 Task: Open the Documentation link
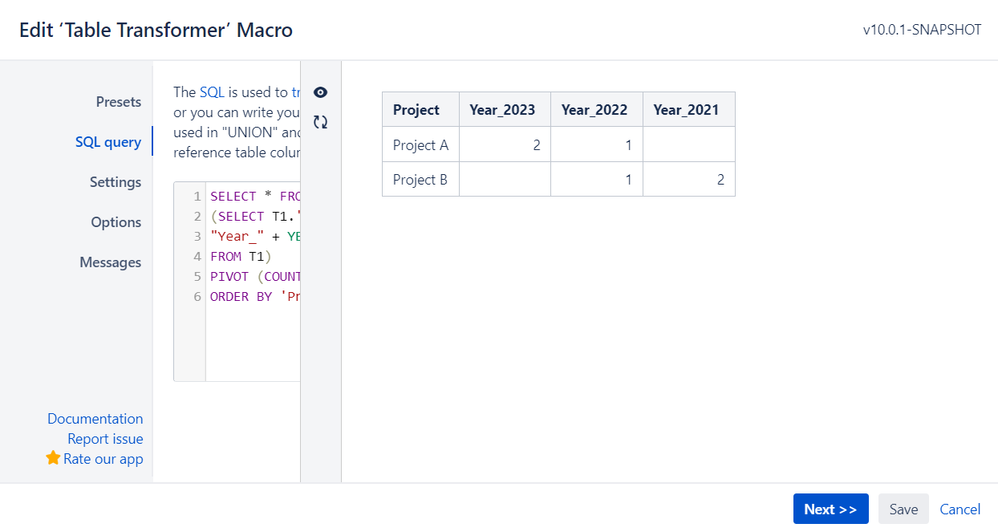(x=95, y=419)
